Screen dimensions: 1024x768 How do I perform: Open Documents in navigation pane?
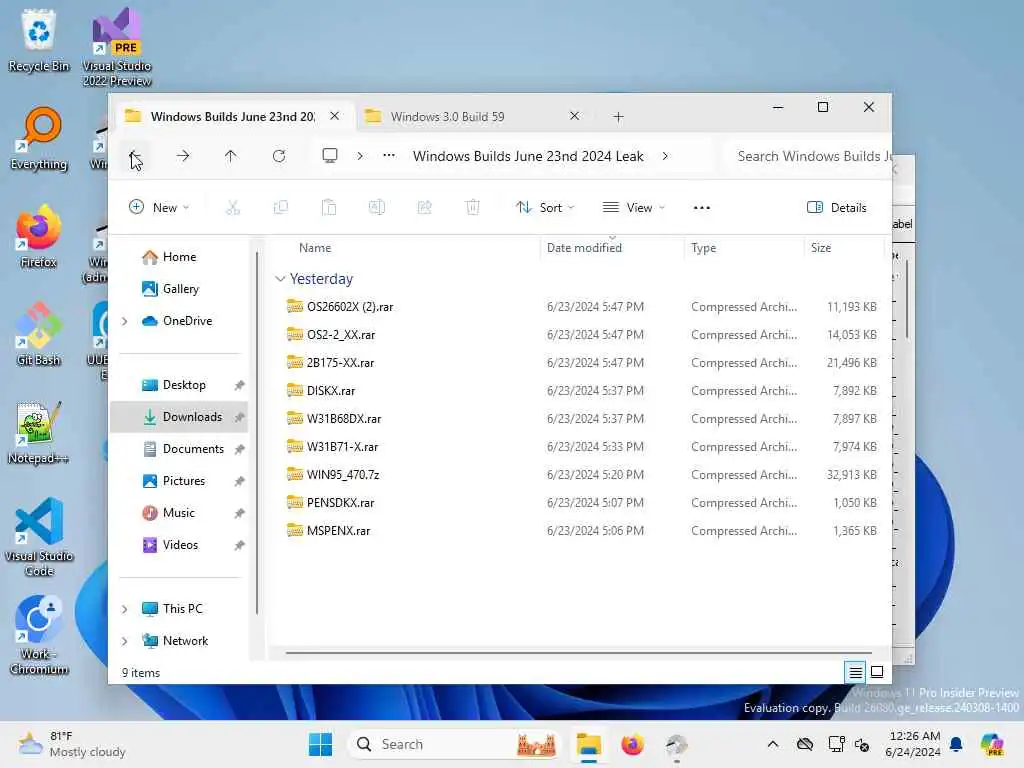(178, 449)
